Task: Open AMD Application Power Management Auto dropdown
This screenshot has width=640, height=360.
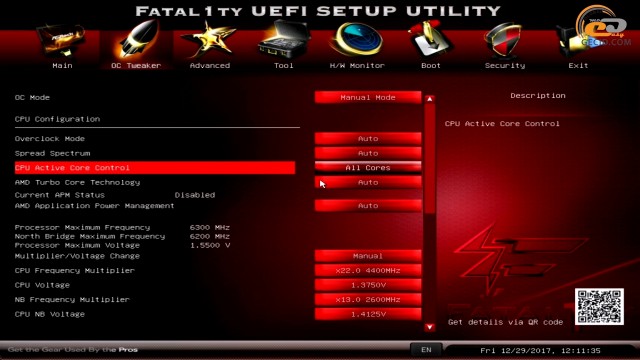Action: click(x=368, y=205)
